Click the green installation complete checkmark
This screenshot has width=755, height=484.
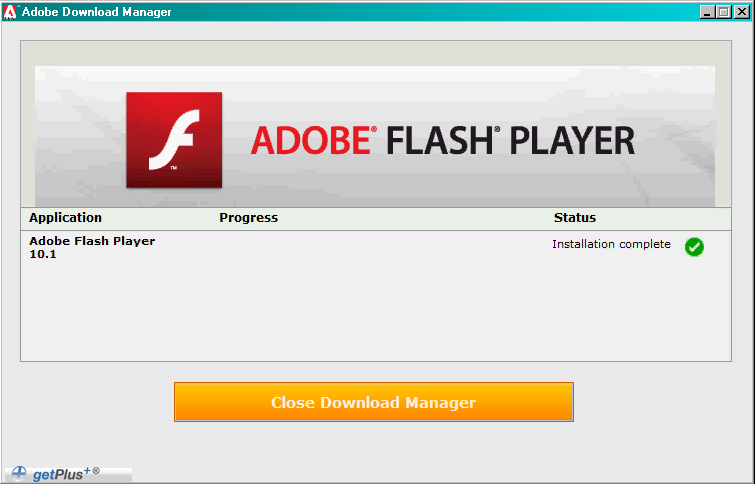pos(694,247)
